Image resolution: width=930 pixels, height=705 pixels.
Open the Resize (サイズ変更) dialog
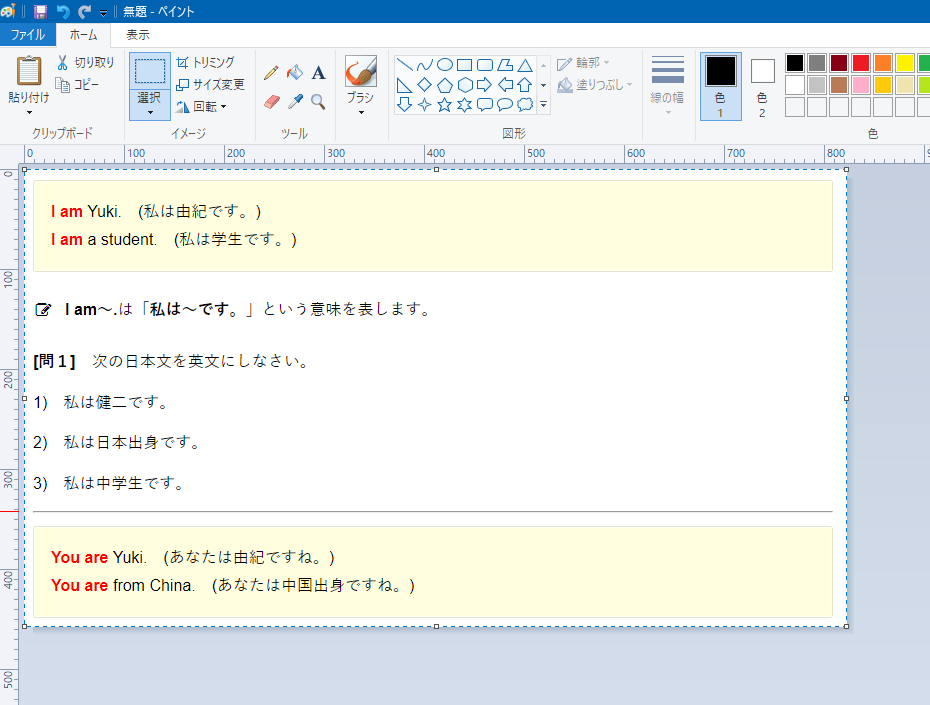click(210, 84)
